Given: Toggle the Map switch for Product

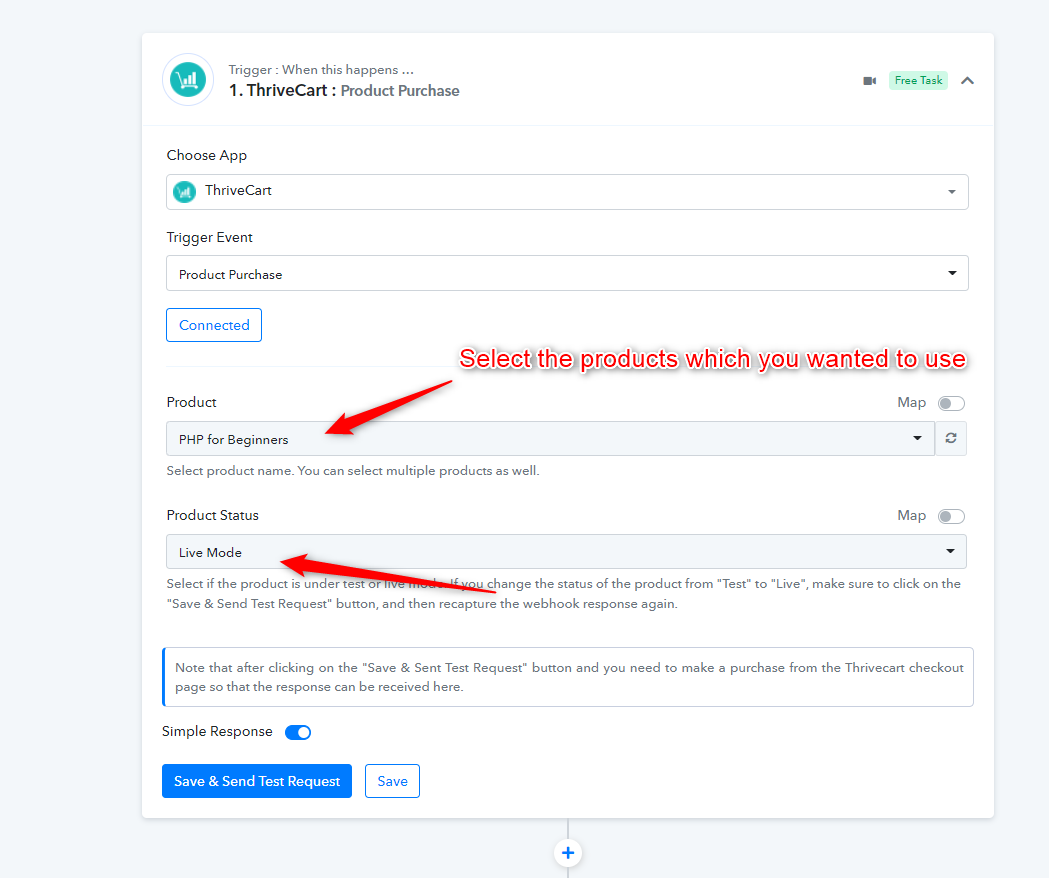Looking at the screenshot, I should (x=951, y=404).
